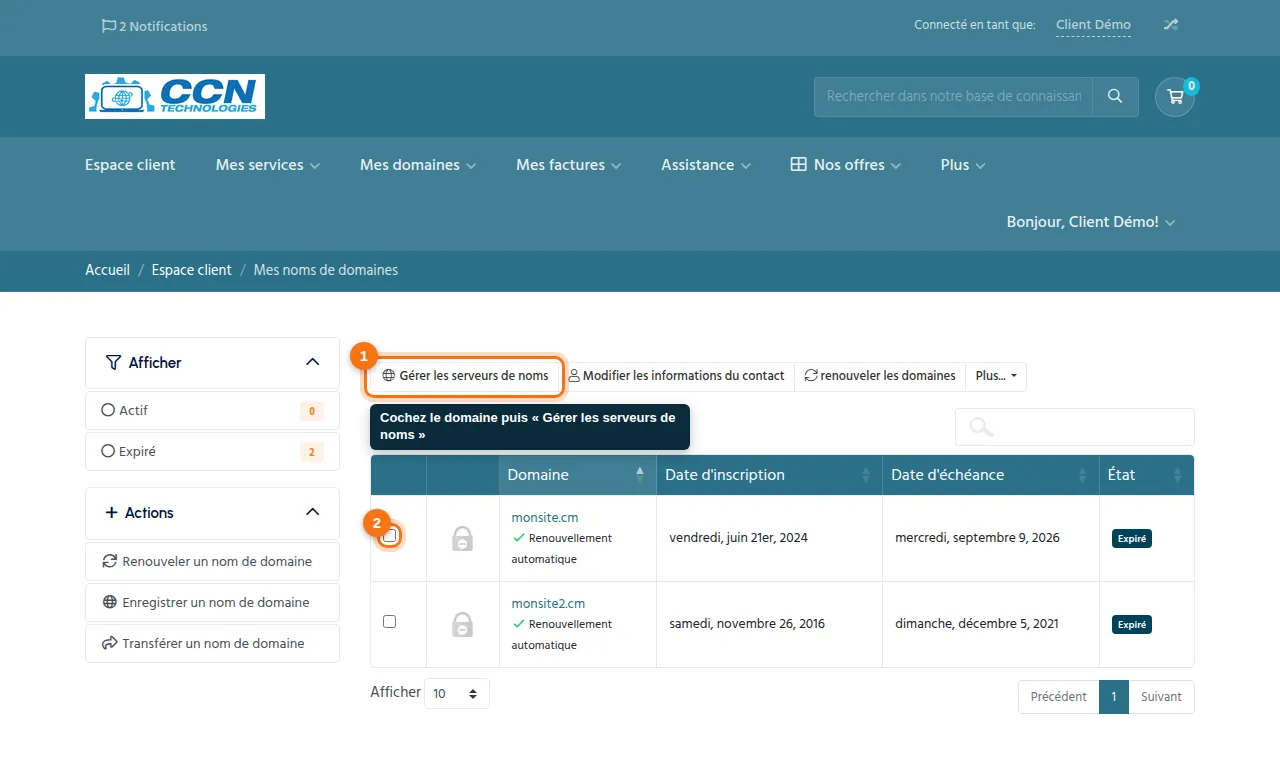1280x760 pixels.
Task: Open the 2 Notifications flag
Action: (154, 26)
